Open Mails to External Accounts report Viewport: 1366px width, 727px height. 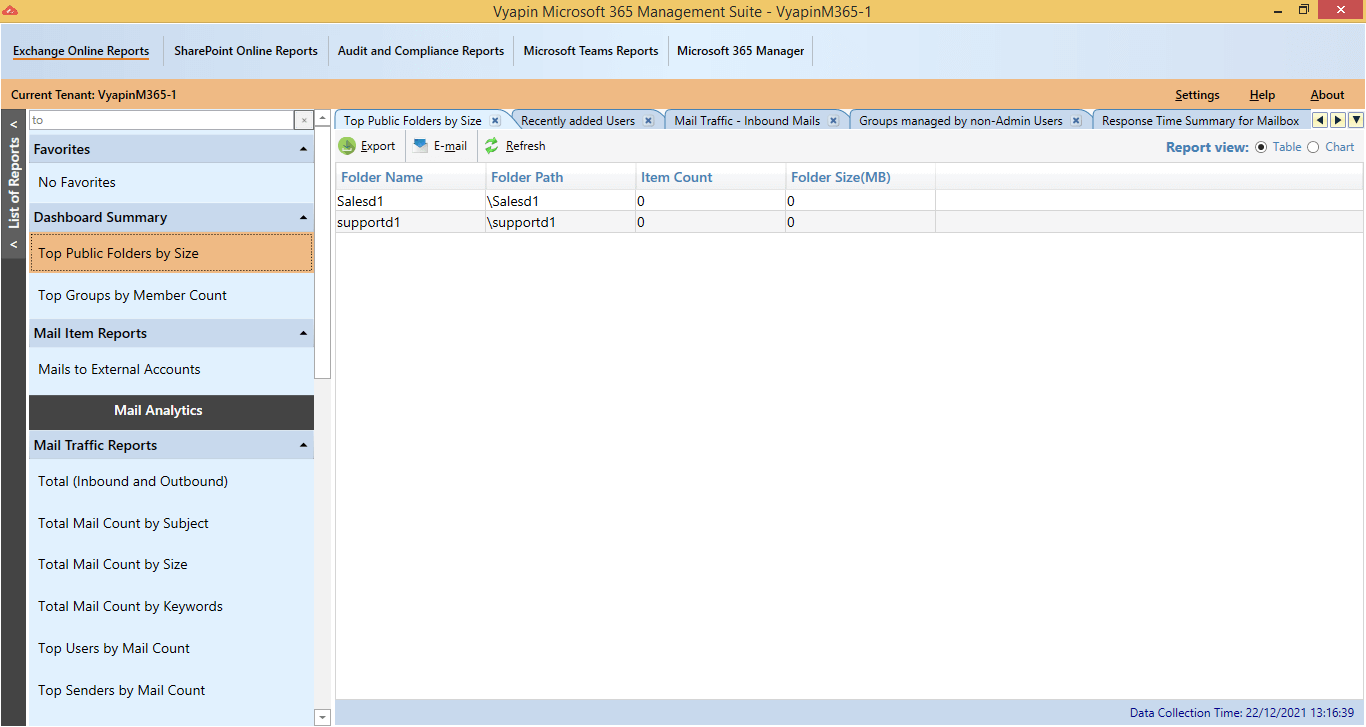pos(171,369)
